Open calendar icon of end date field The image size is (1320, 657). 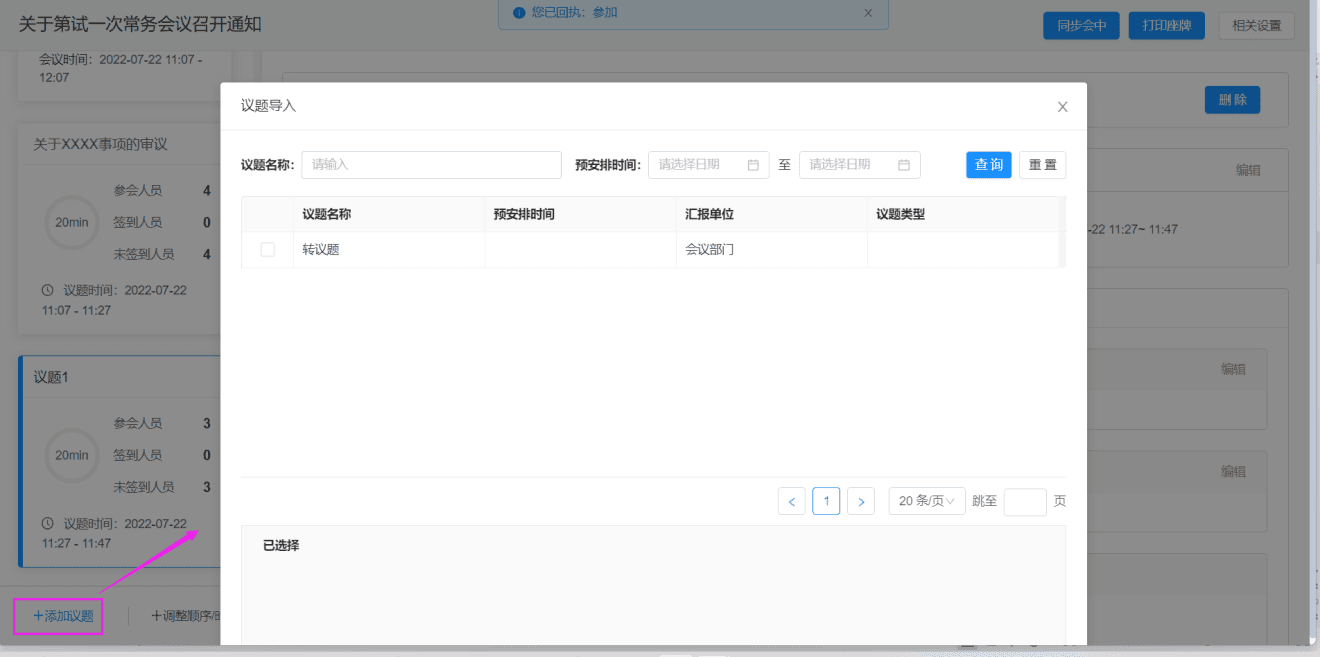click(904, 165)
